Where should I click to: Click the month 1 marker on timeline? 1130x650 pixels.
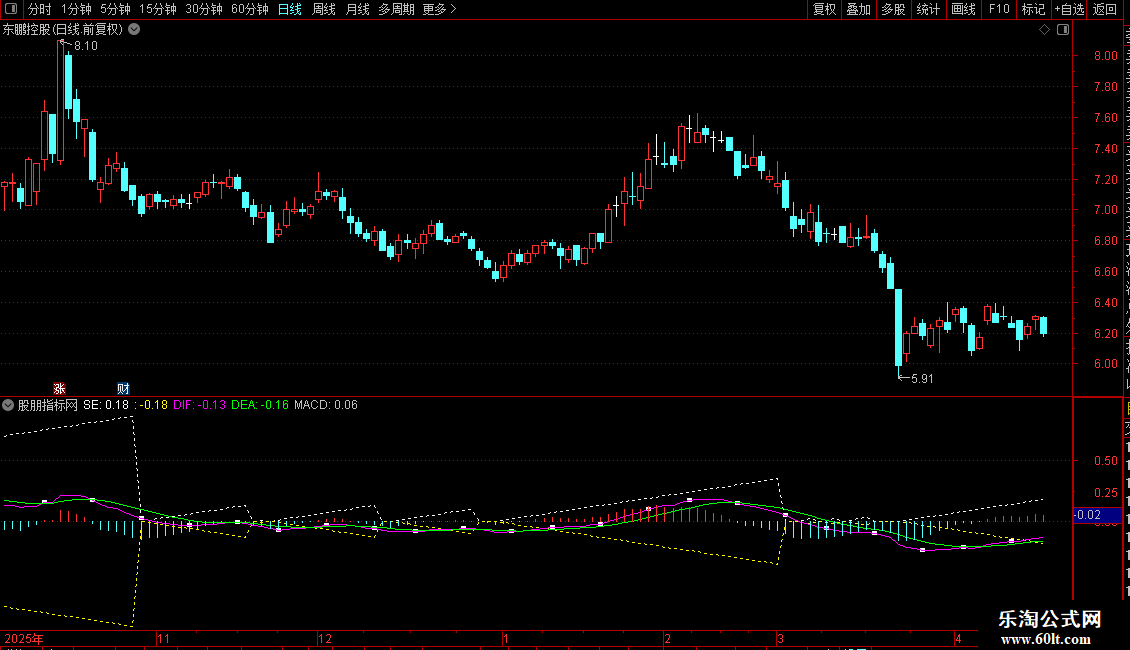pyautogui.click(x=506, y=638)
